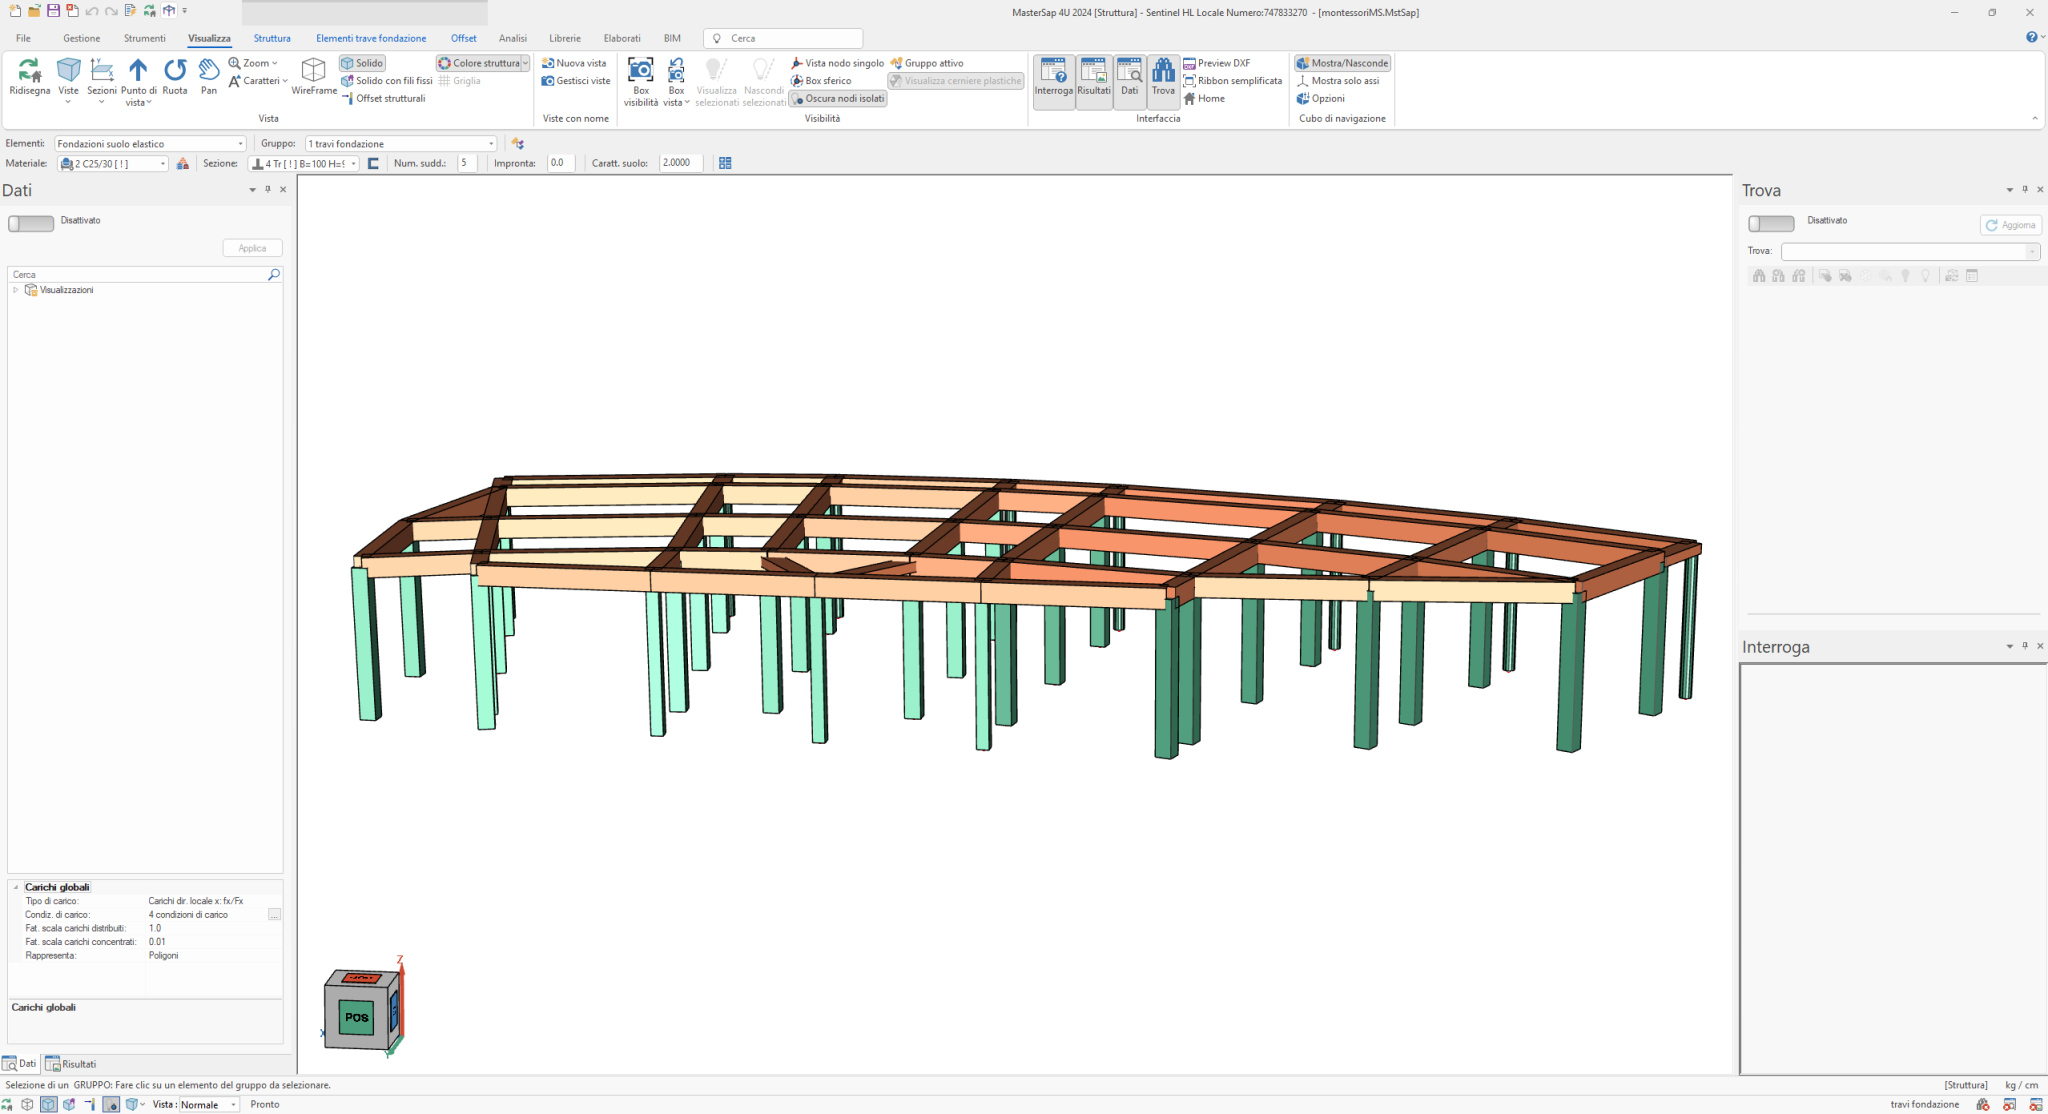This screenshot has width=2048, height=1114.
Task: Toggle Solido display mode
Action: (x=362, y=63)
